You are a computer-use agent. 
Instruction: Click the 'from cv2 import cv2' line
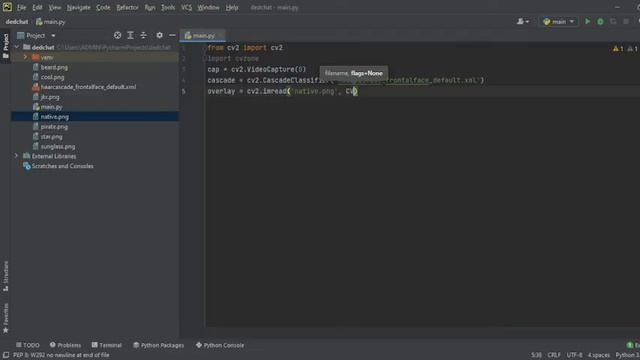coord(245,48)
